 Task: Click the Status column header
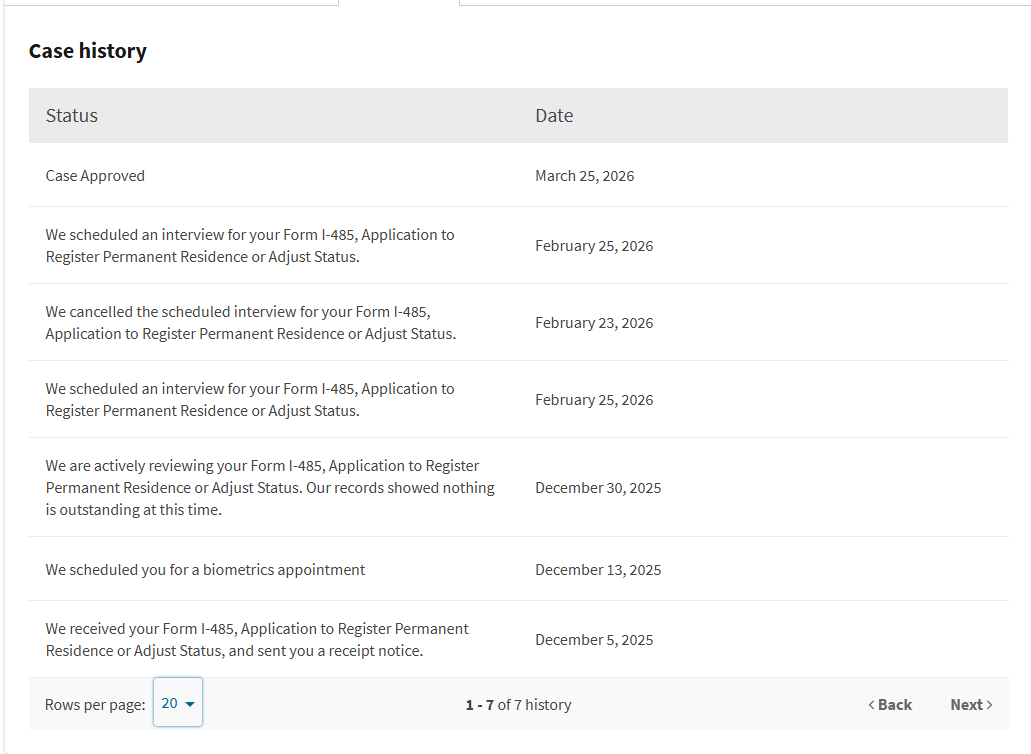click(x=72, y=116)
